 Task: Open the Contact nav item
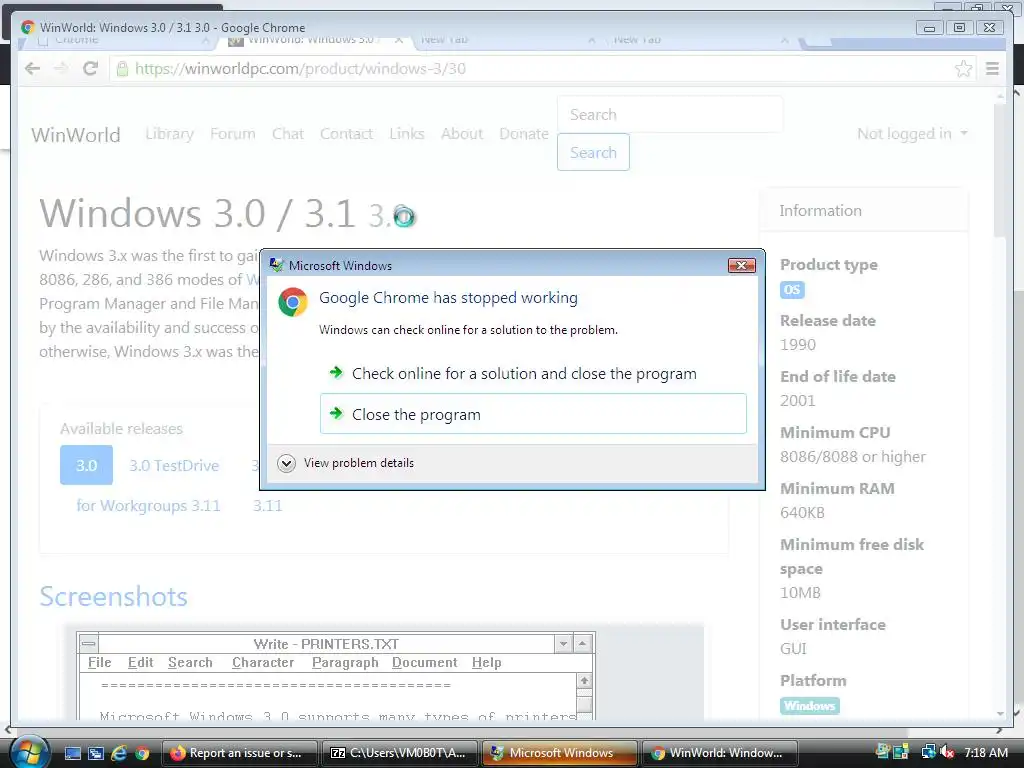[x=346, y=134]
